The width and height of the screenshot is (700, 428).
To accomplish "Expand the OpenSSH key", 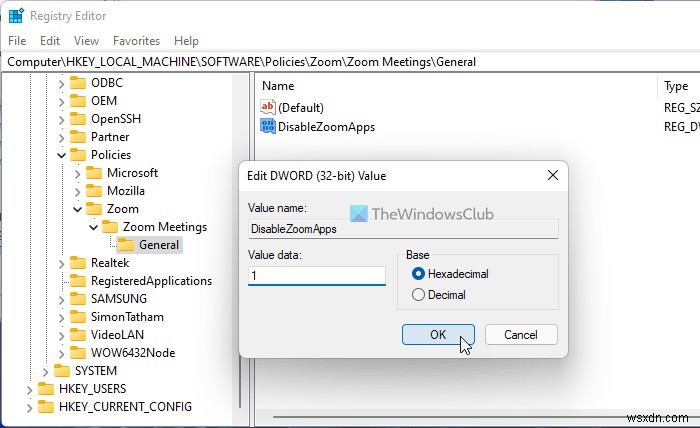I will click(x=61, y=119).
